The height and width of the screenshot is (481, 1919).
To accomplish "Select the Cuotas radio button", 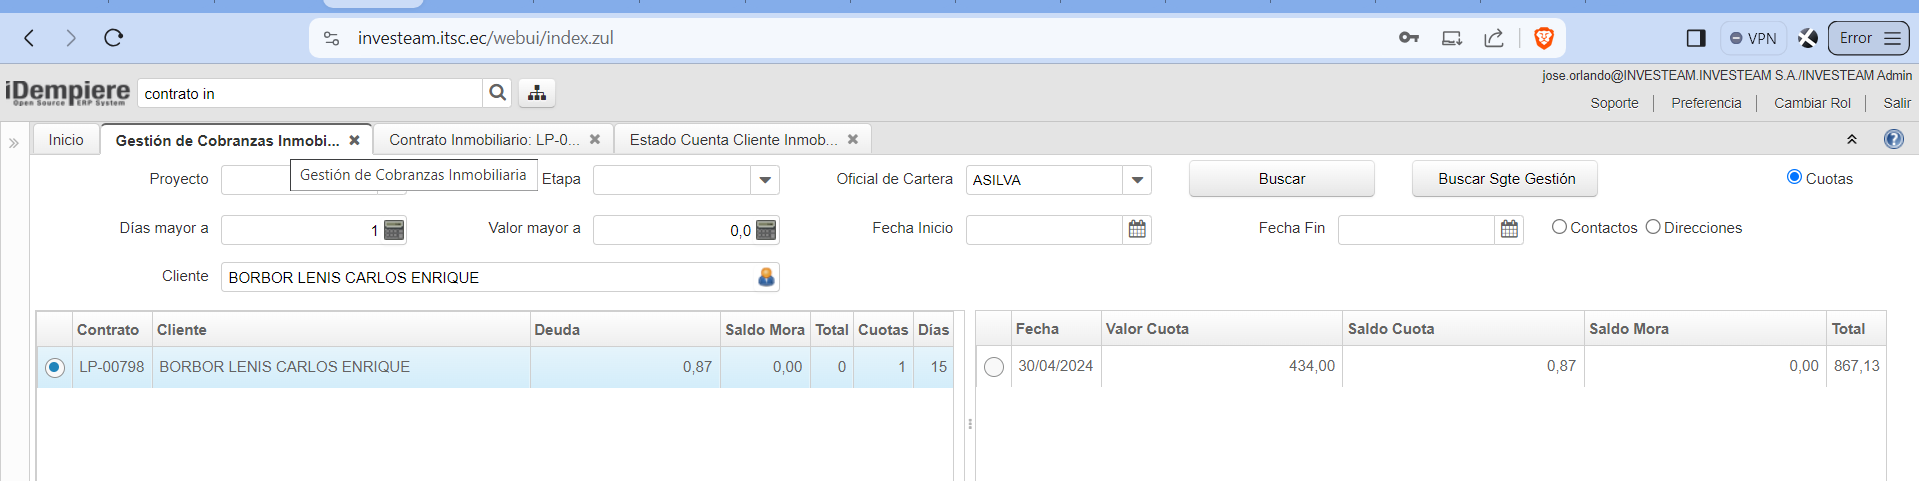I will click(x=1794, y=177).
